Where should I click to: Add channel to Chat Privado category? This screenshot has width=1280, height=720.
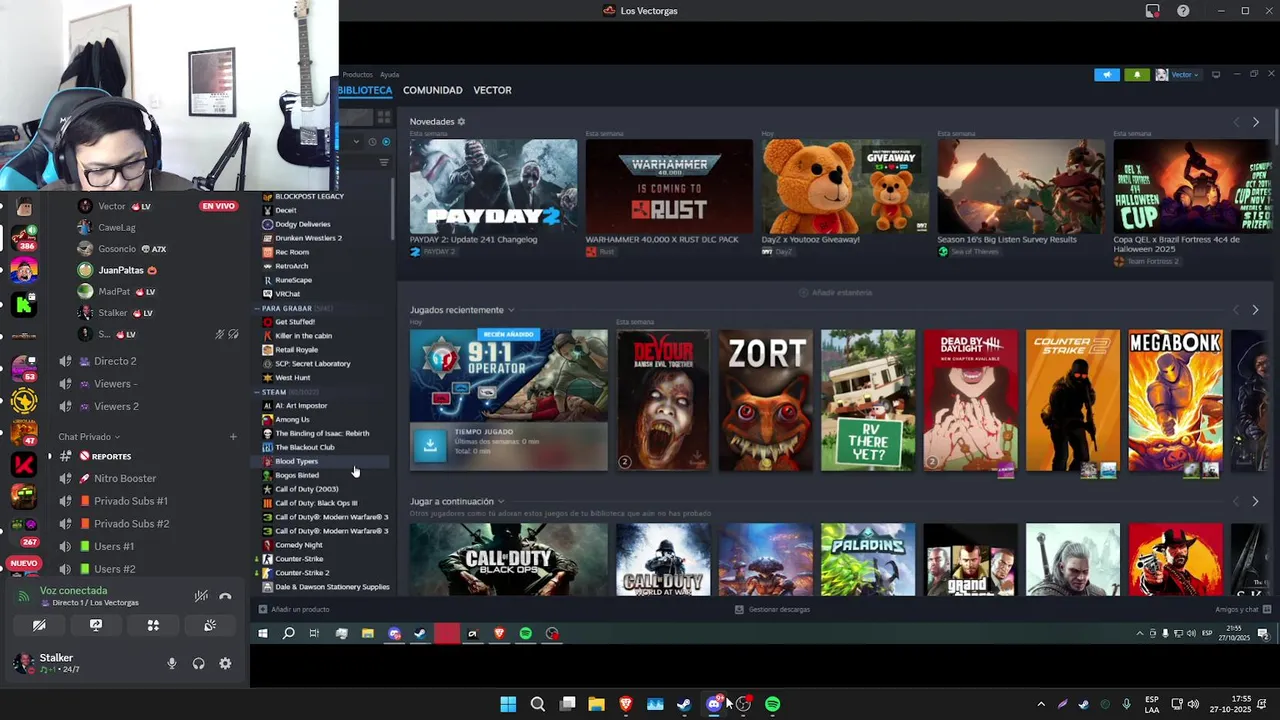coord(233,437)
